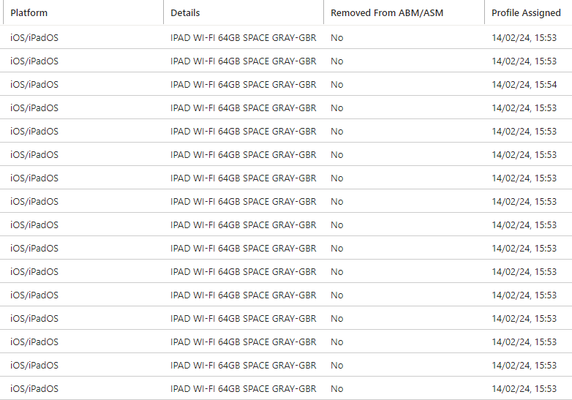Click last row's IPAD WI-FI 64GB details

point(243,389)
